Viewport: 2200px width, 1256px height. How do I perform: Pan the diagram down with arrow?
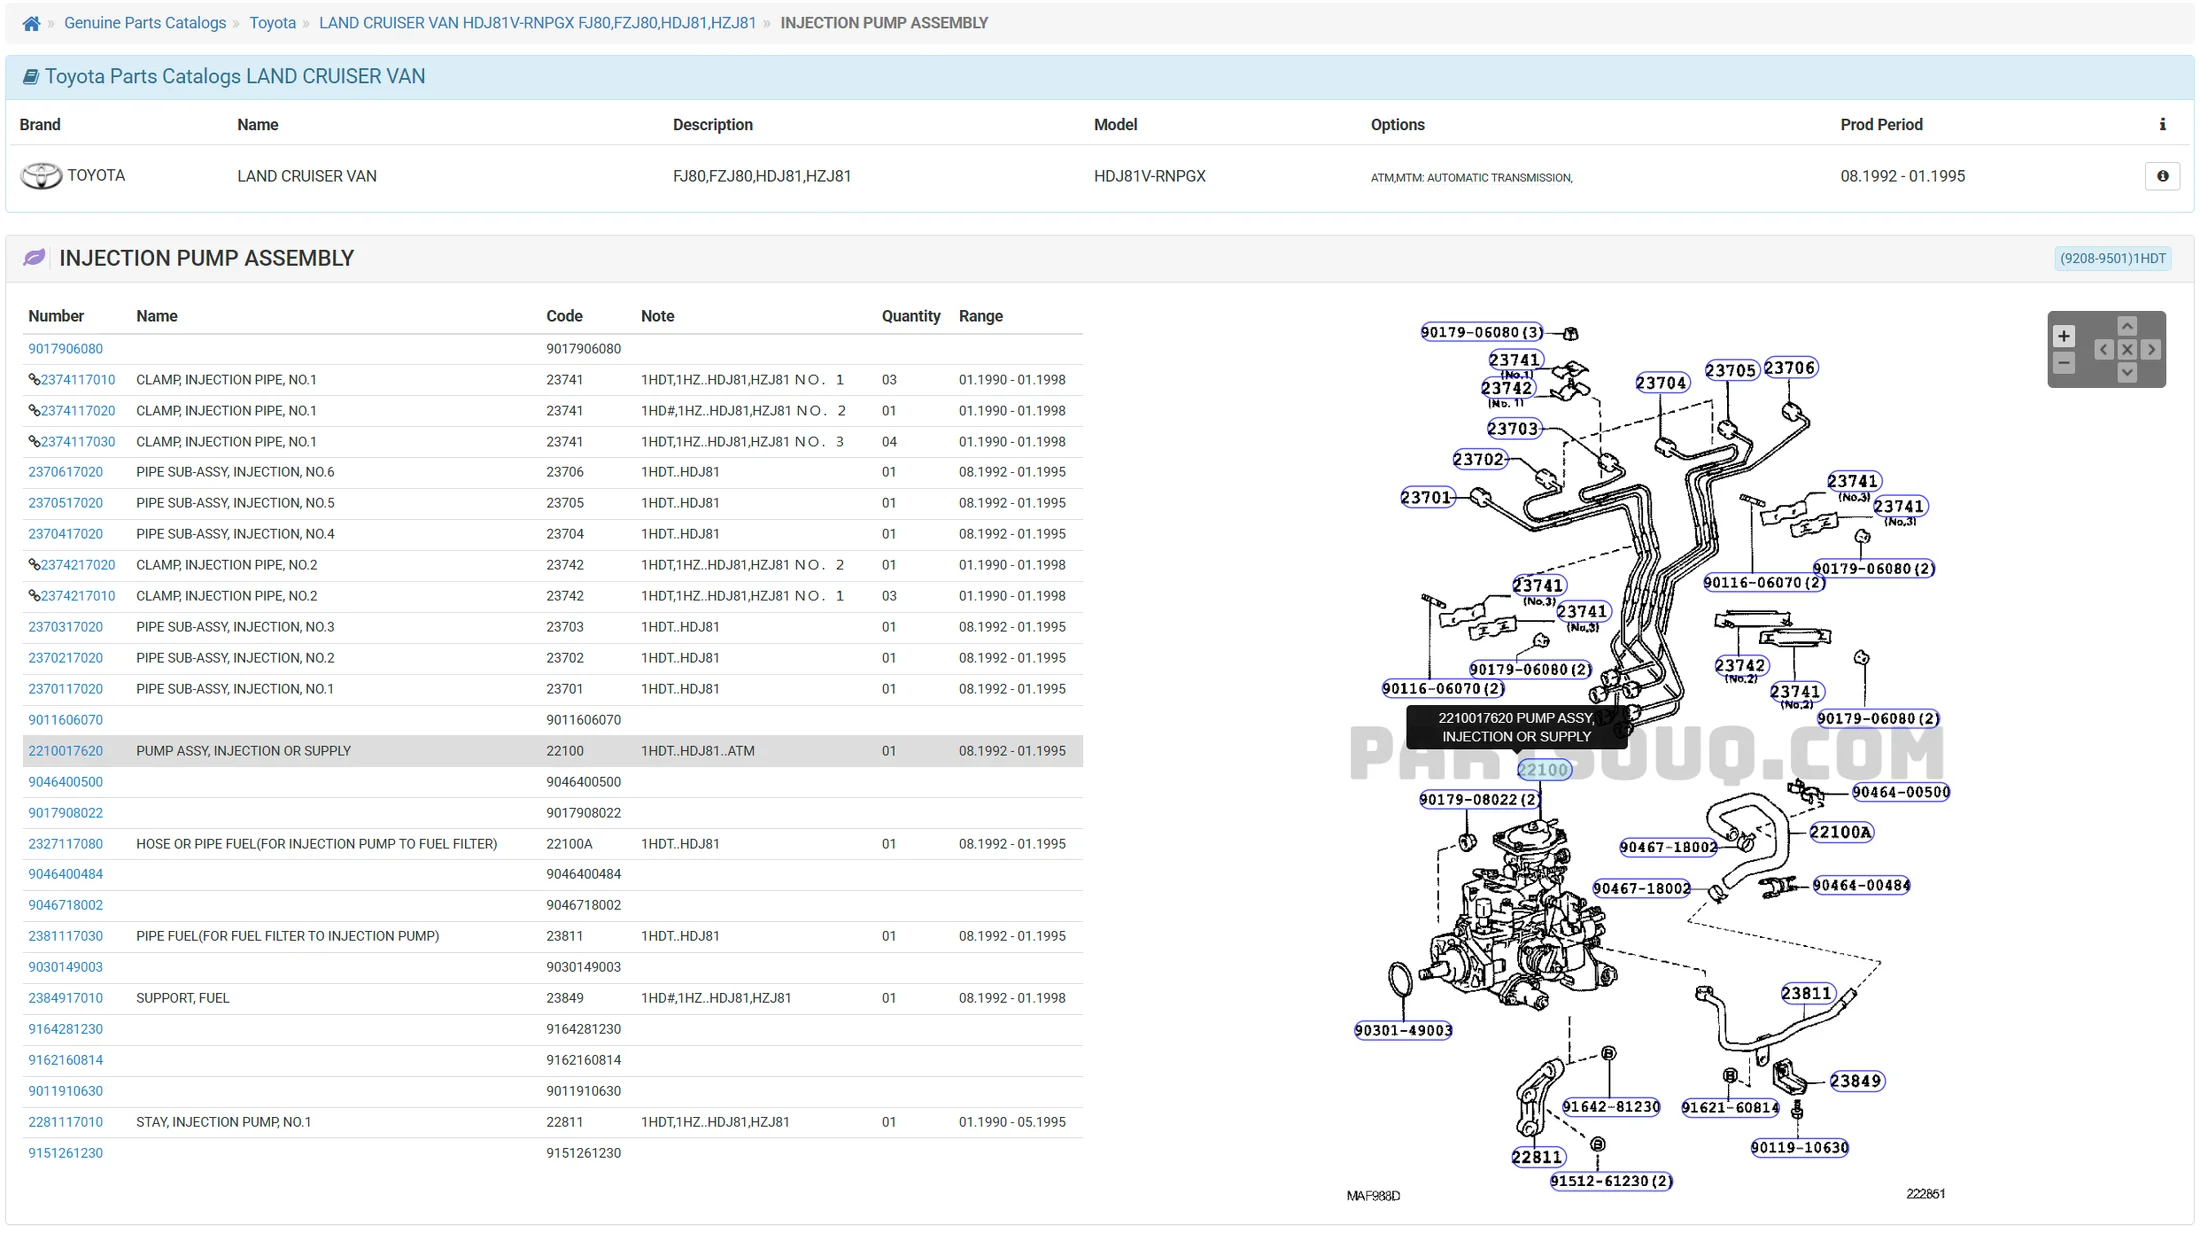tap(2127, 372)
